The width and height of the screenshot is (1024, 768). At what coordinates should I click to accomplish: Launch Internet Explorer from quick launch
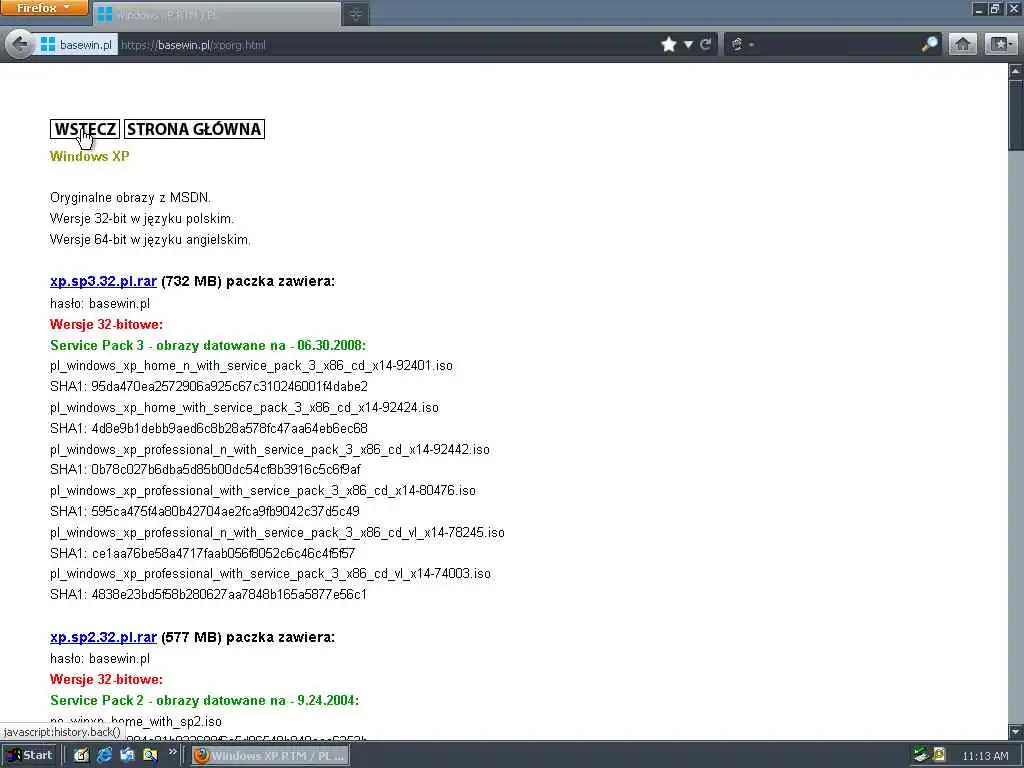(x=104, y=756)
